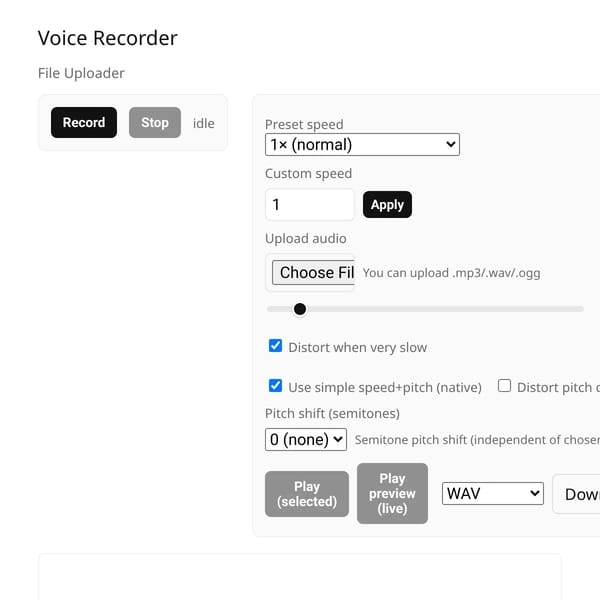Image resolution: width=600 pixels, height=600 pixels.
Task: Uncheck Use simple speed+pitch (native)
Action: point(276,386)
